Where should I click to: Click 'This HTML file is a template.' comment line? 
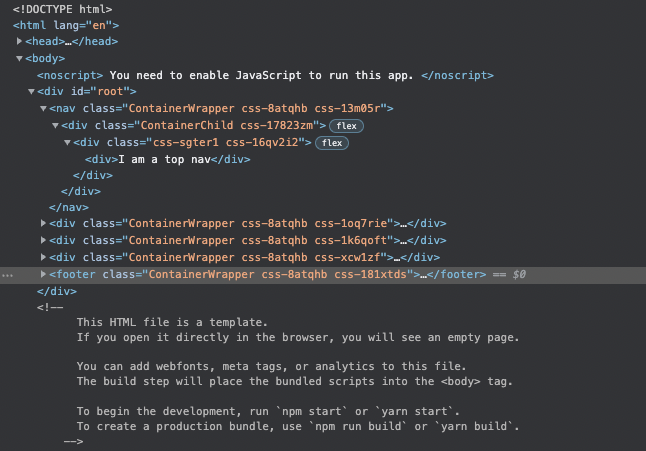click(172, 322)
